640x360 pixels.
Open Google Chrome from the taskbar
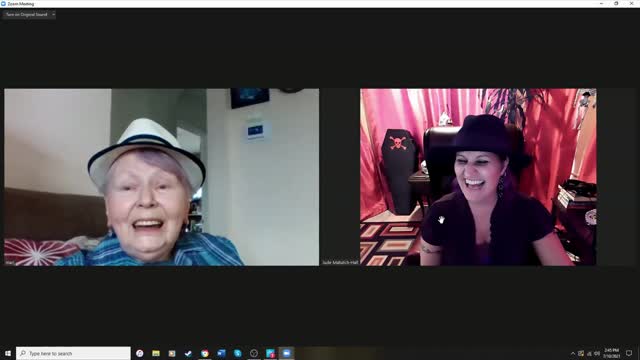click(x=204, y=353)
